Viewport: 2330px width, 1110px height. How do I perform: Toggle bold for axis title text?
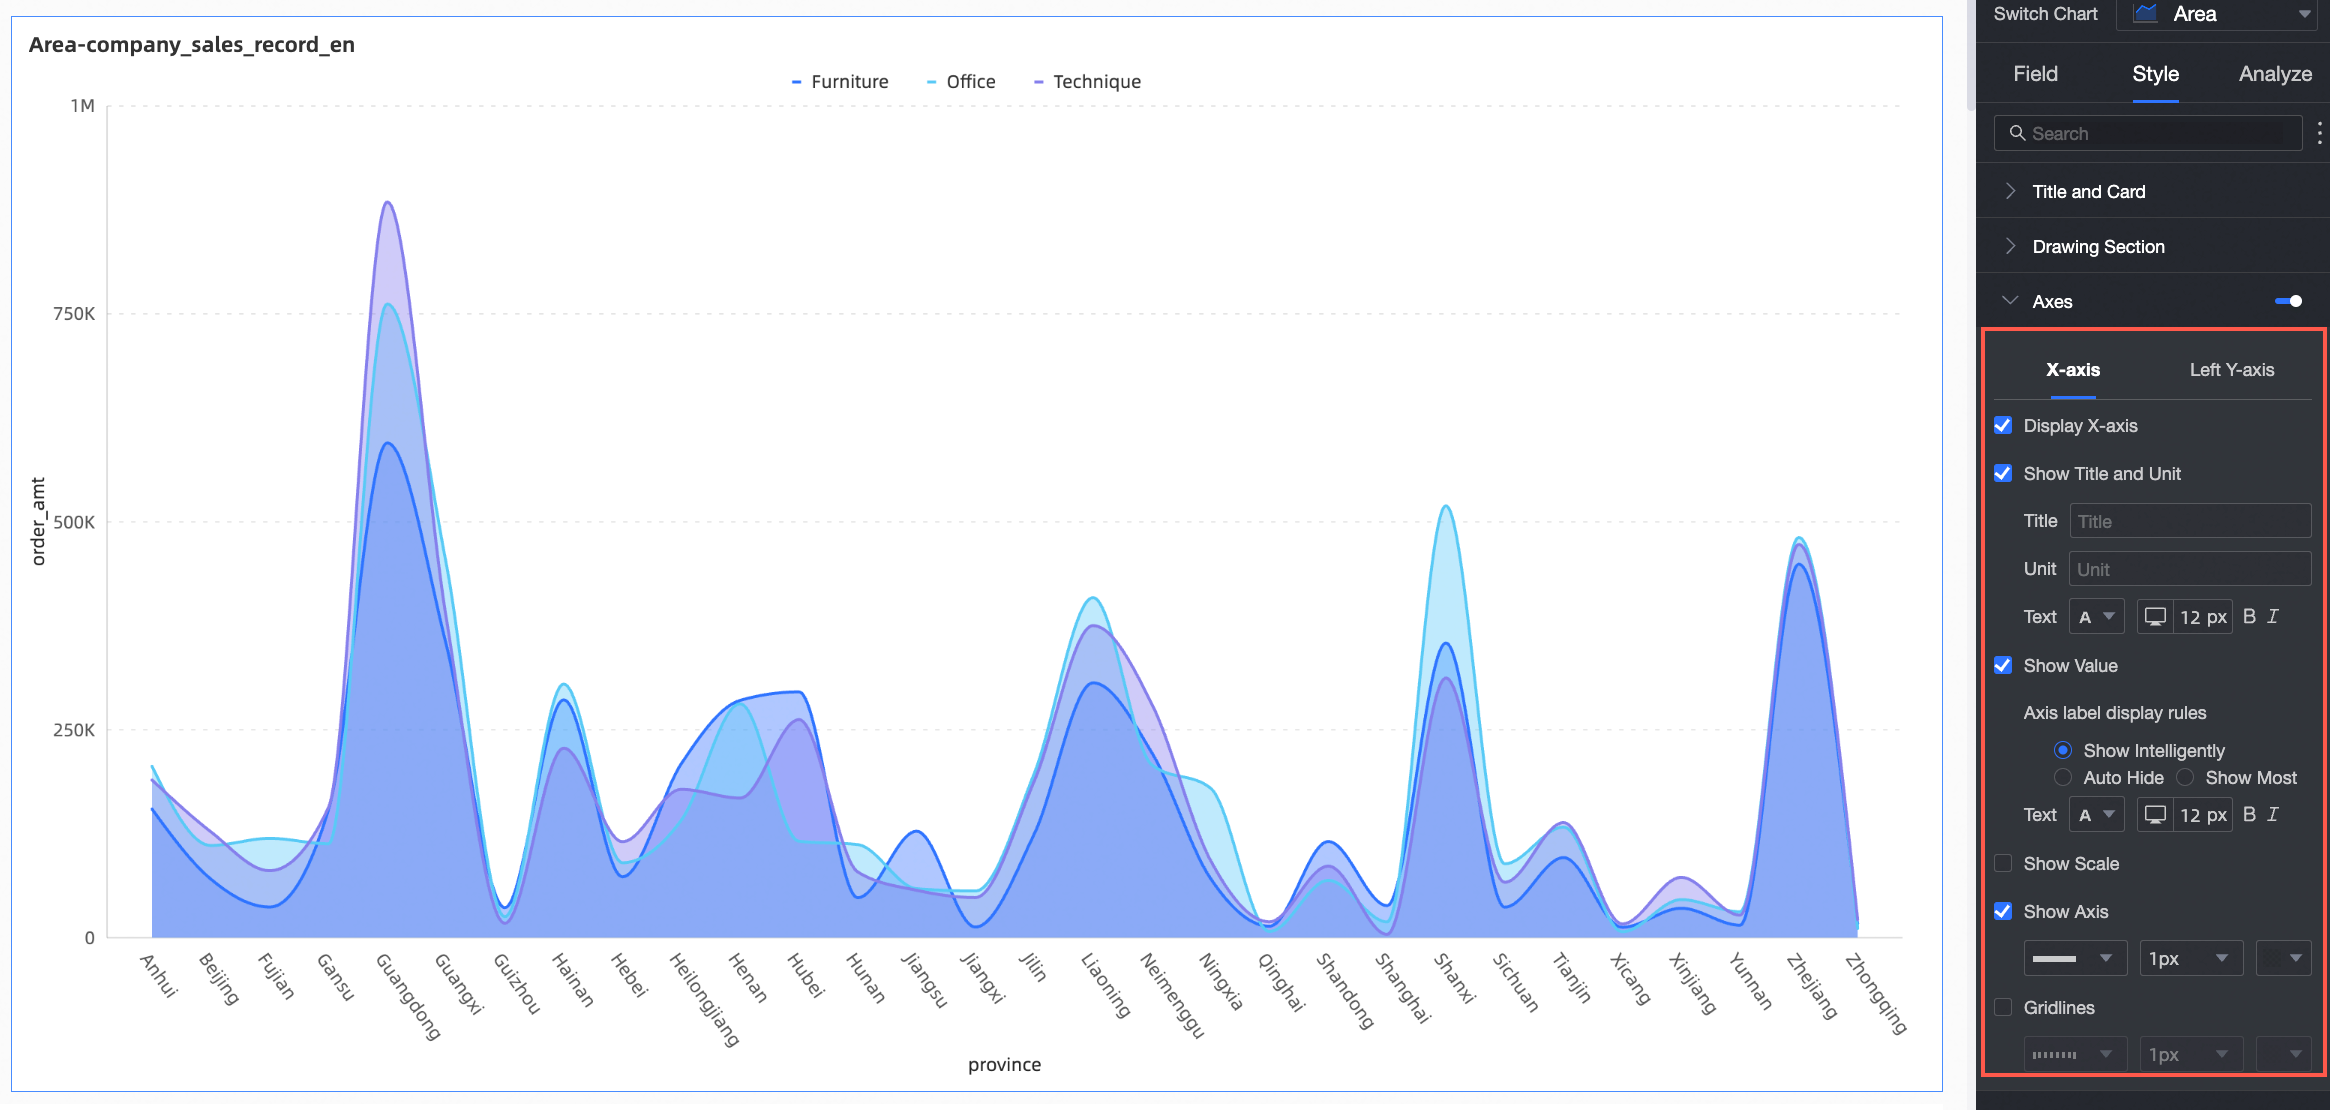[2249, 617]
